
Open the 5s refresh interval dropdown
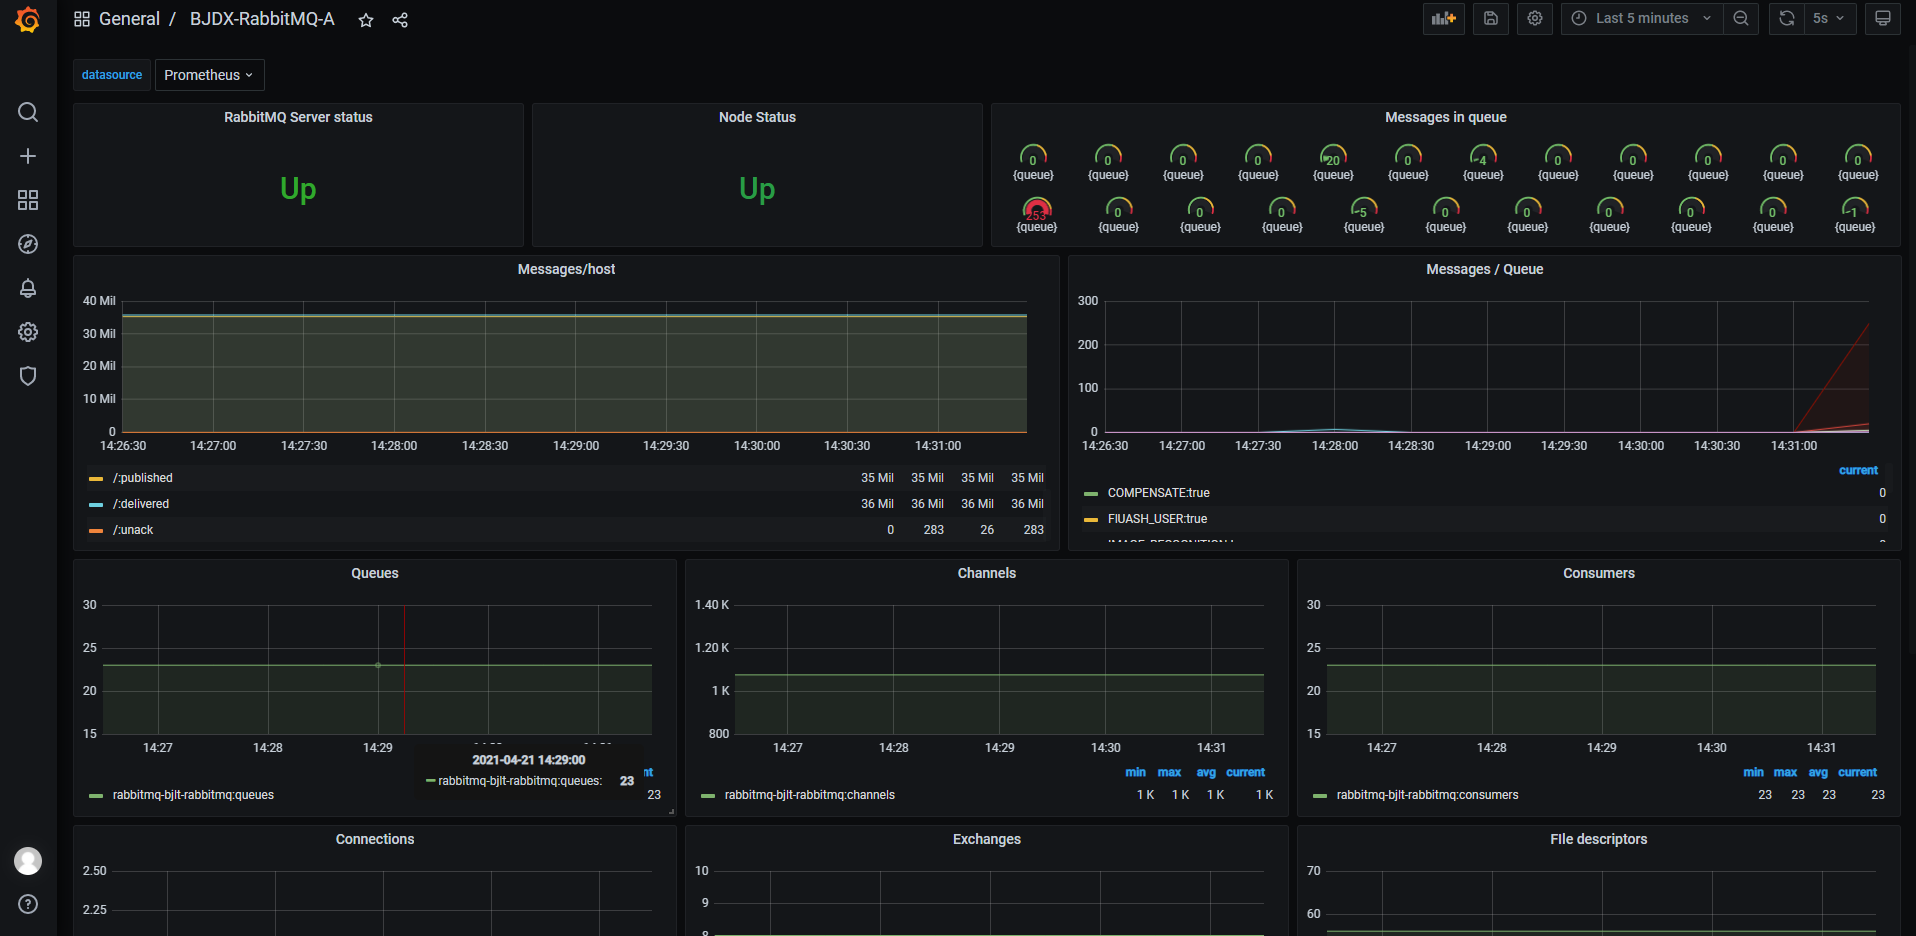(1829, 18)
